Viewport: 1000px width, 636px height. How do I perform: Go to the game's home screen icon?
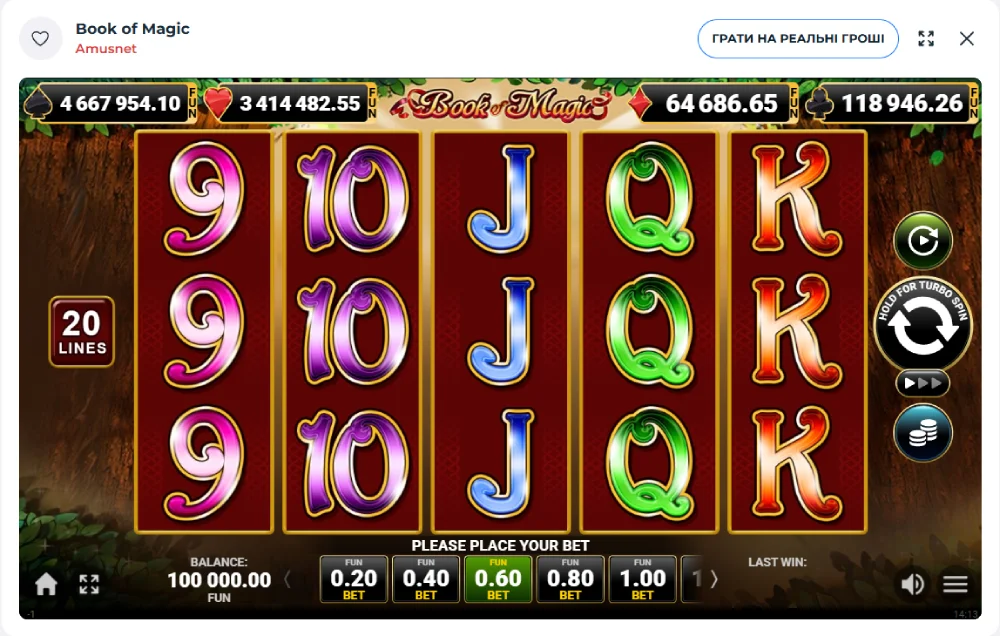point(46,584)
